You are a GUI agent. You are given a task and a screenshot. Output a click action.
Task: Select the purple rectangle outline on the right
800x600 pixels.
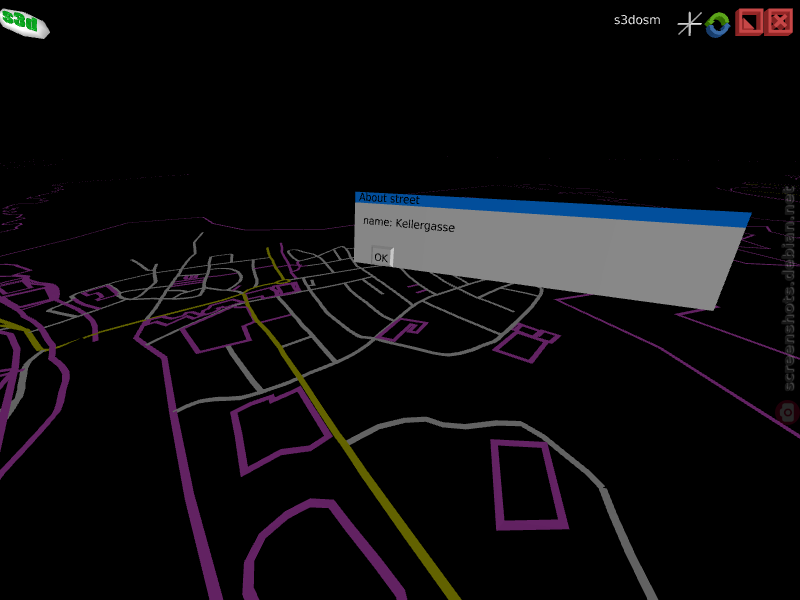click(530, 485)
